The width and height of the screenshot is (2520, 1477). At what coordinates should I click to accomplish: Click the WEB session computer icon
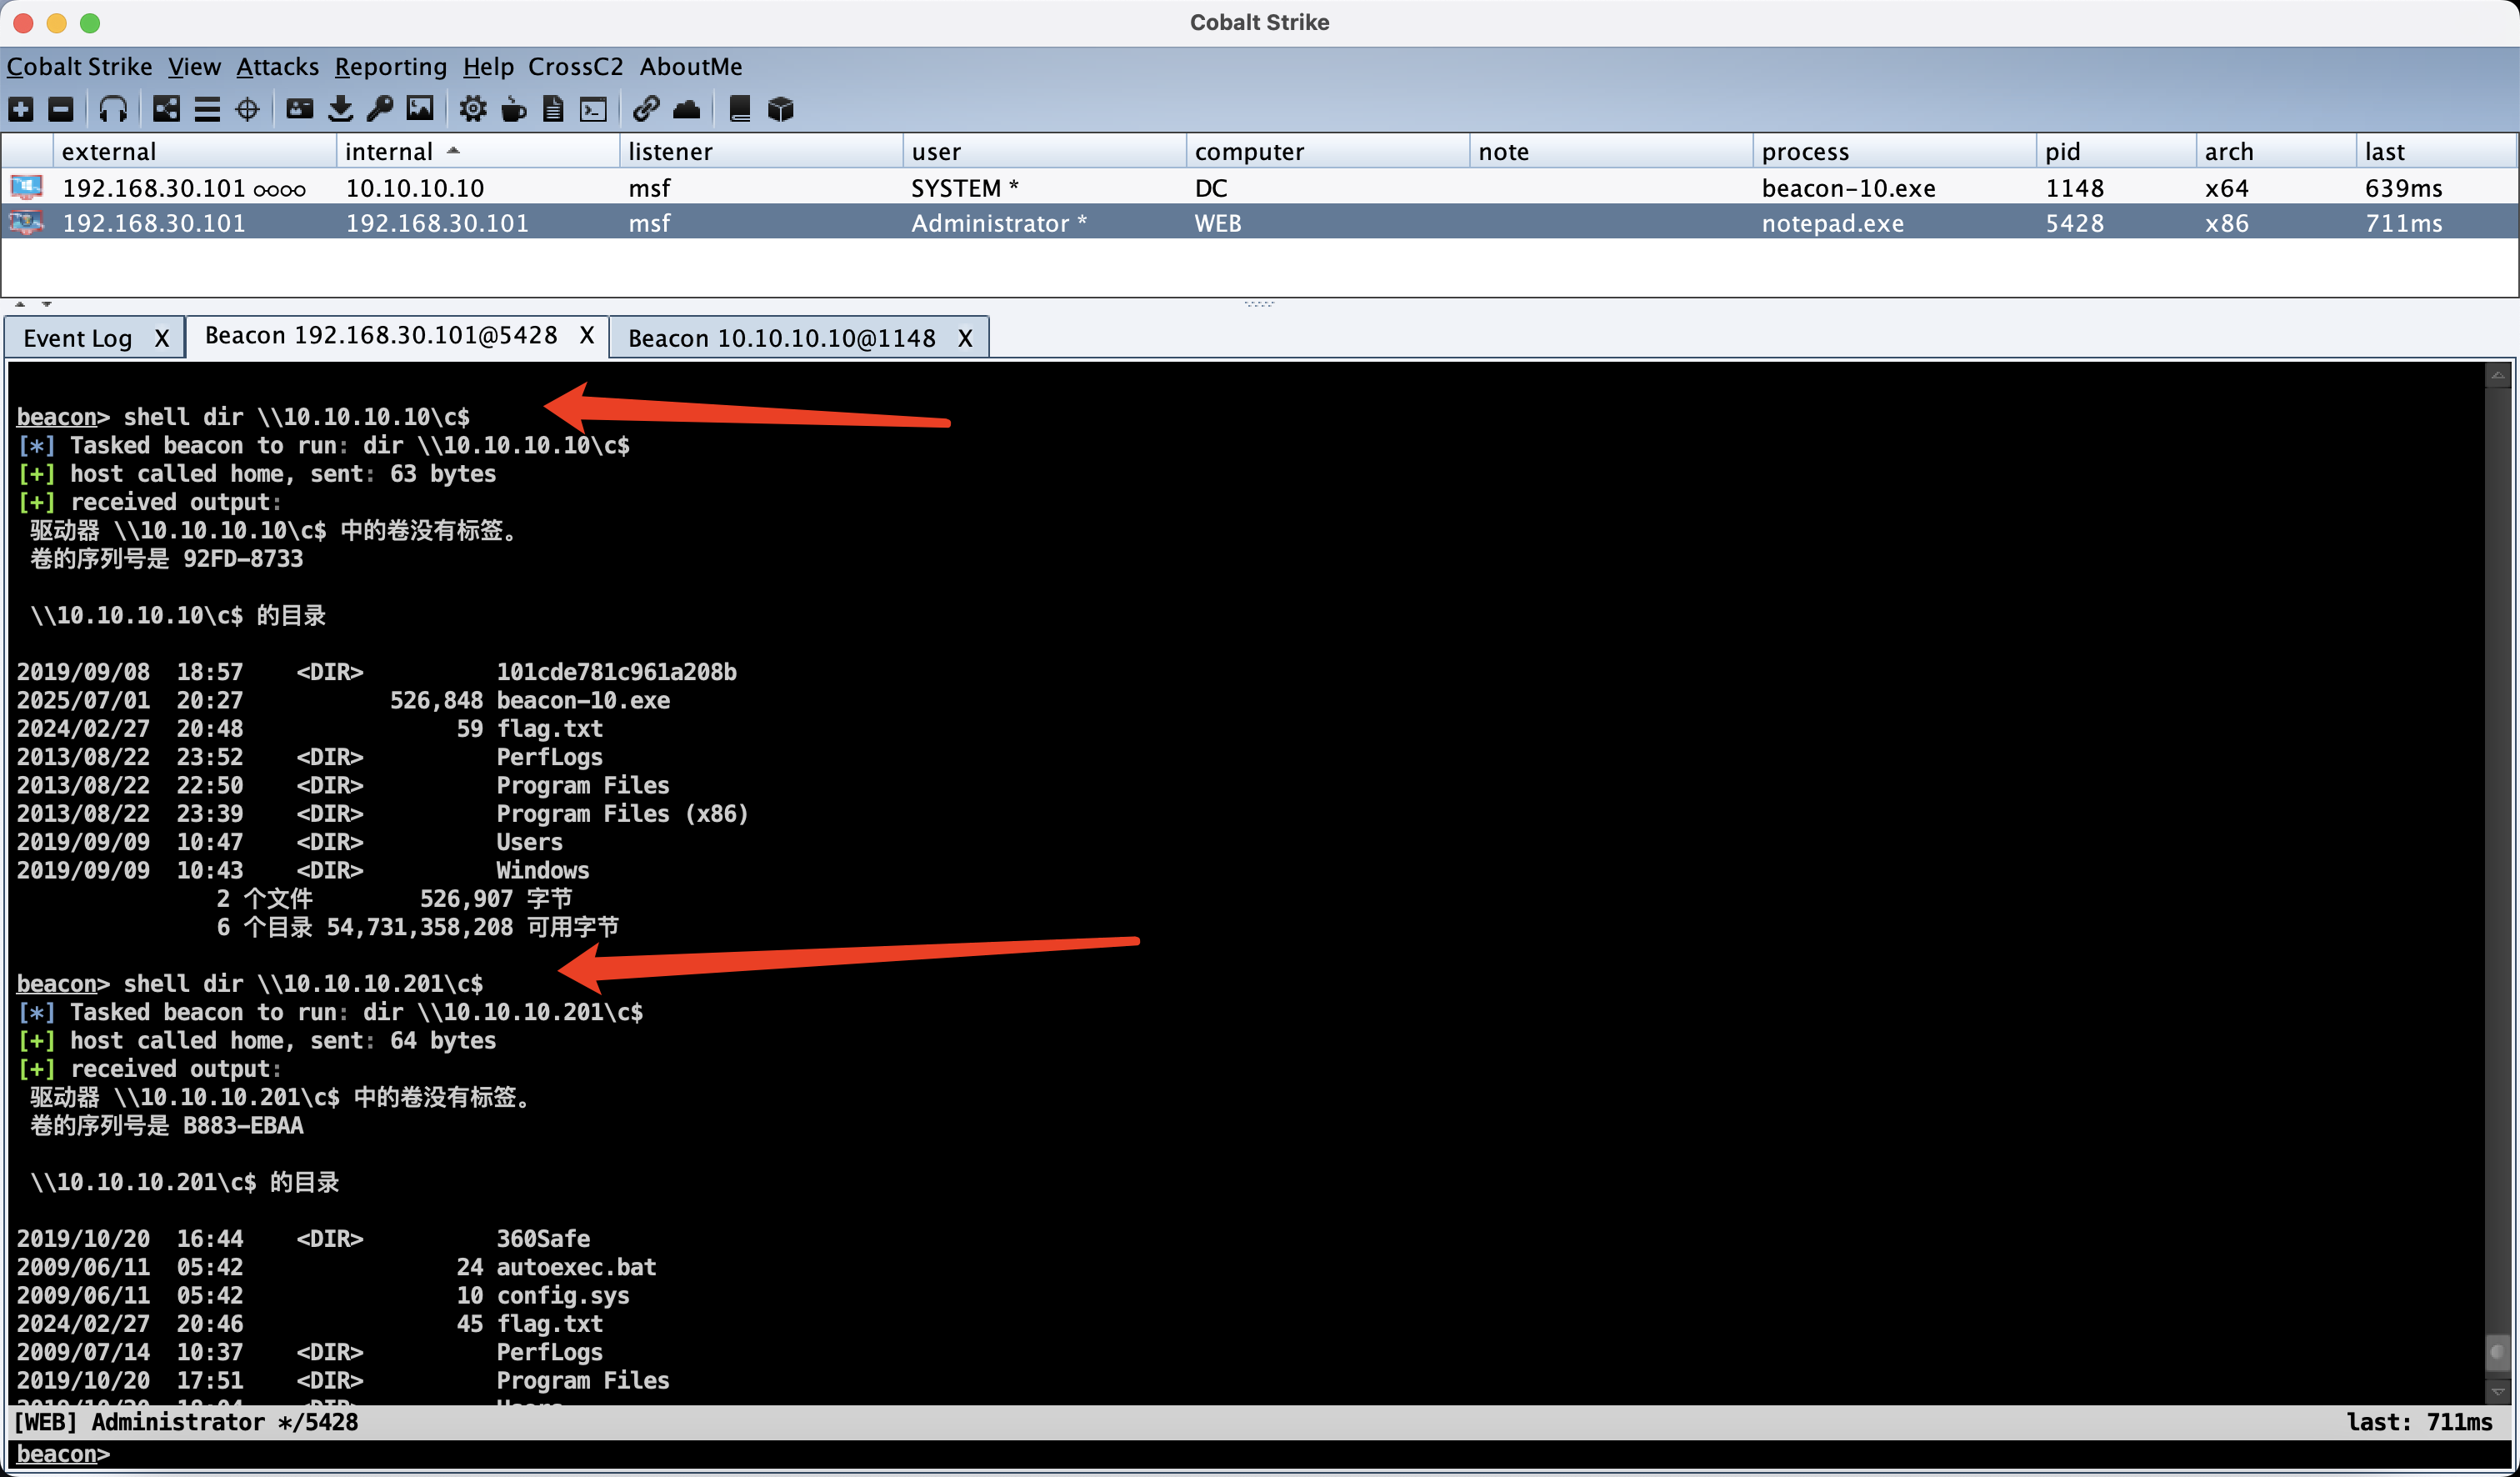click(27, 222)
